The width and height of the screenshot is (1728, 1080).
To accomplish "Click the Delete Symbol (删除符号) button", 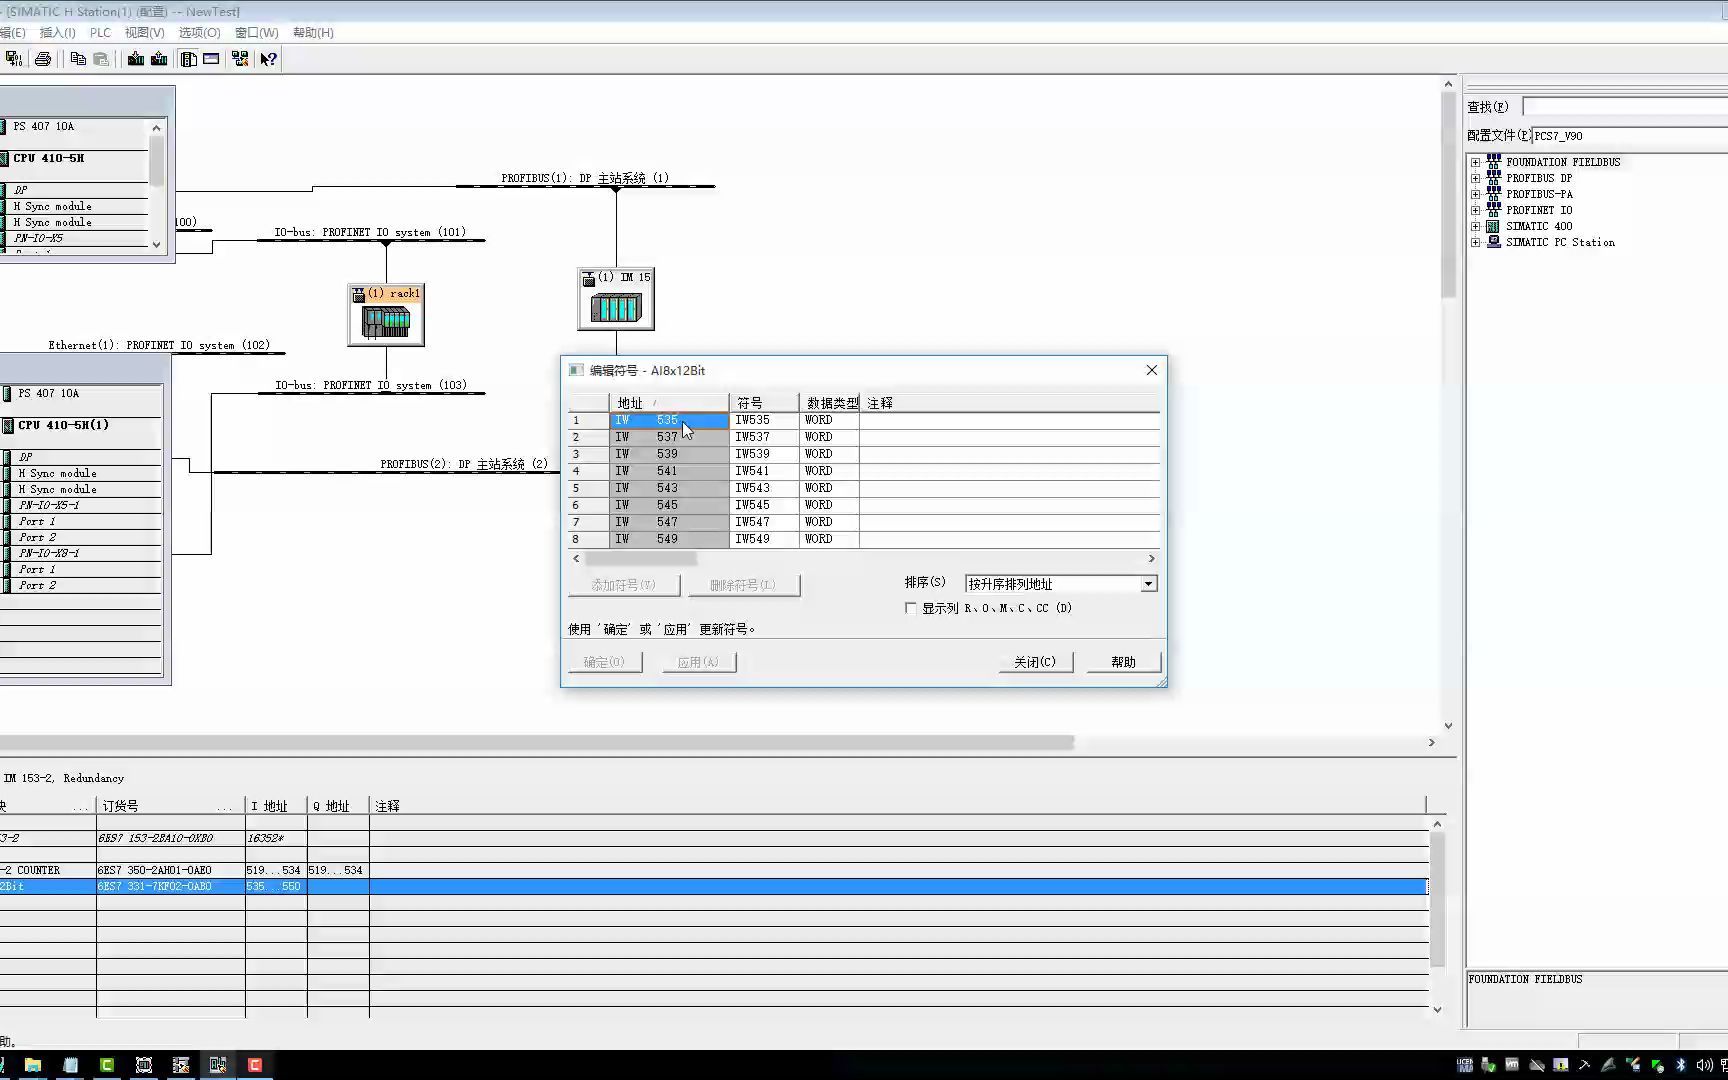I will tap(743, 585).
